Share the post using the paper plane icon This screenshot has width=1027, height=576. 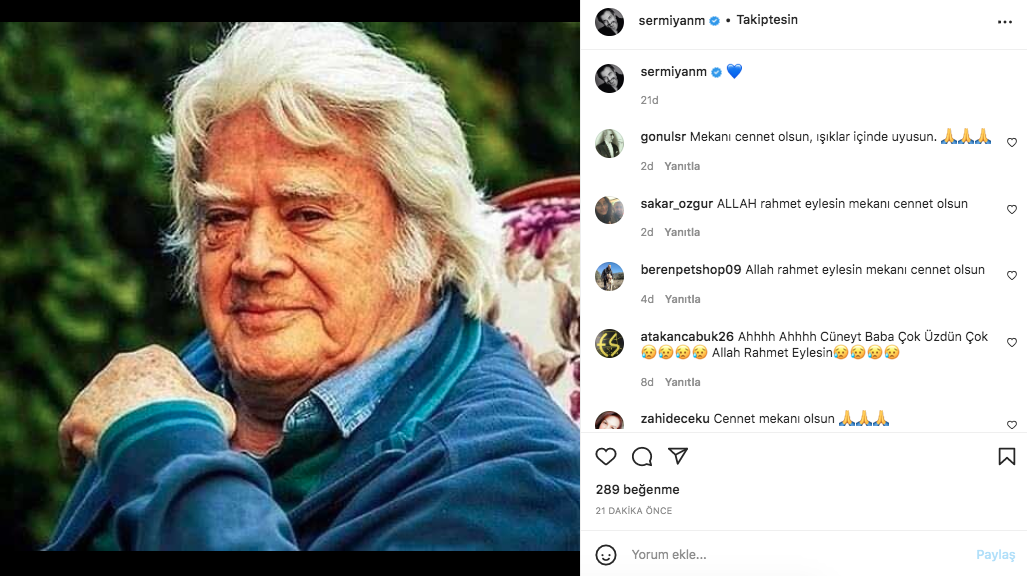[678, 456]
